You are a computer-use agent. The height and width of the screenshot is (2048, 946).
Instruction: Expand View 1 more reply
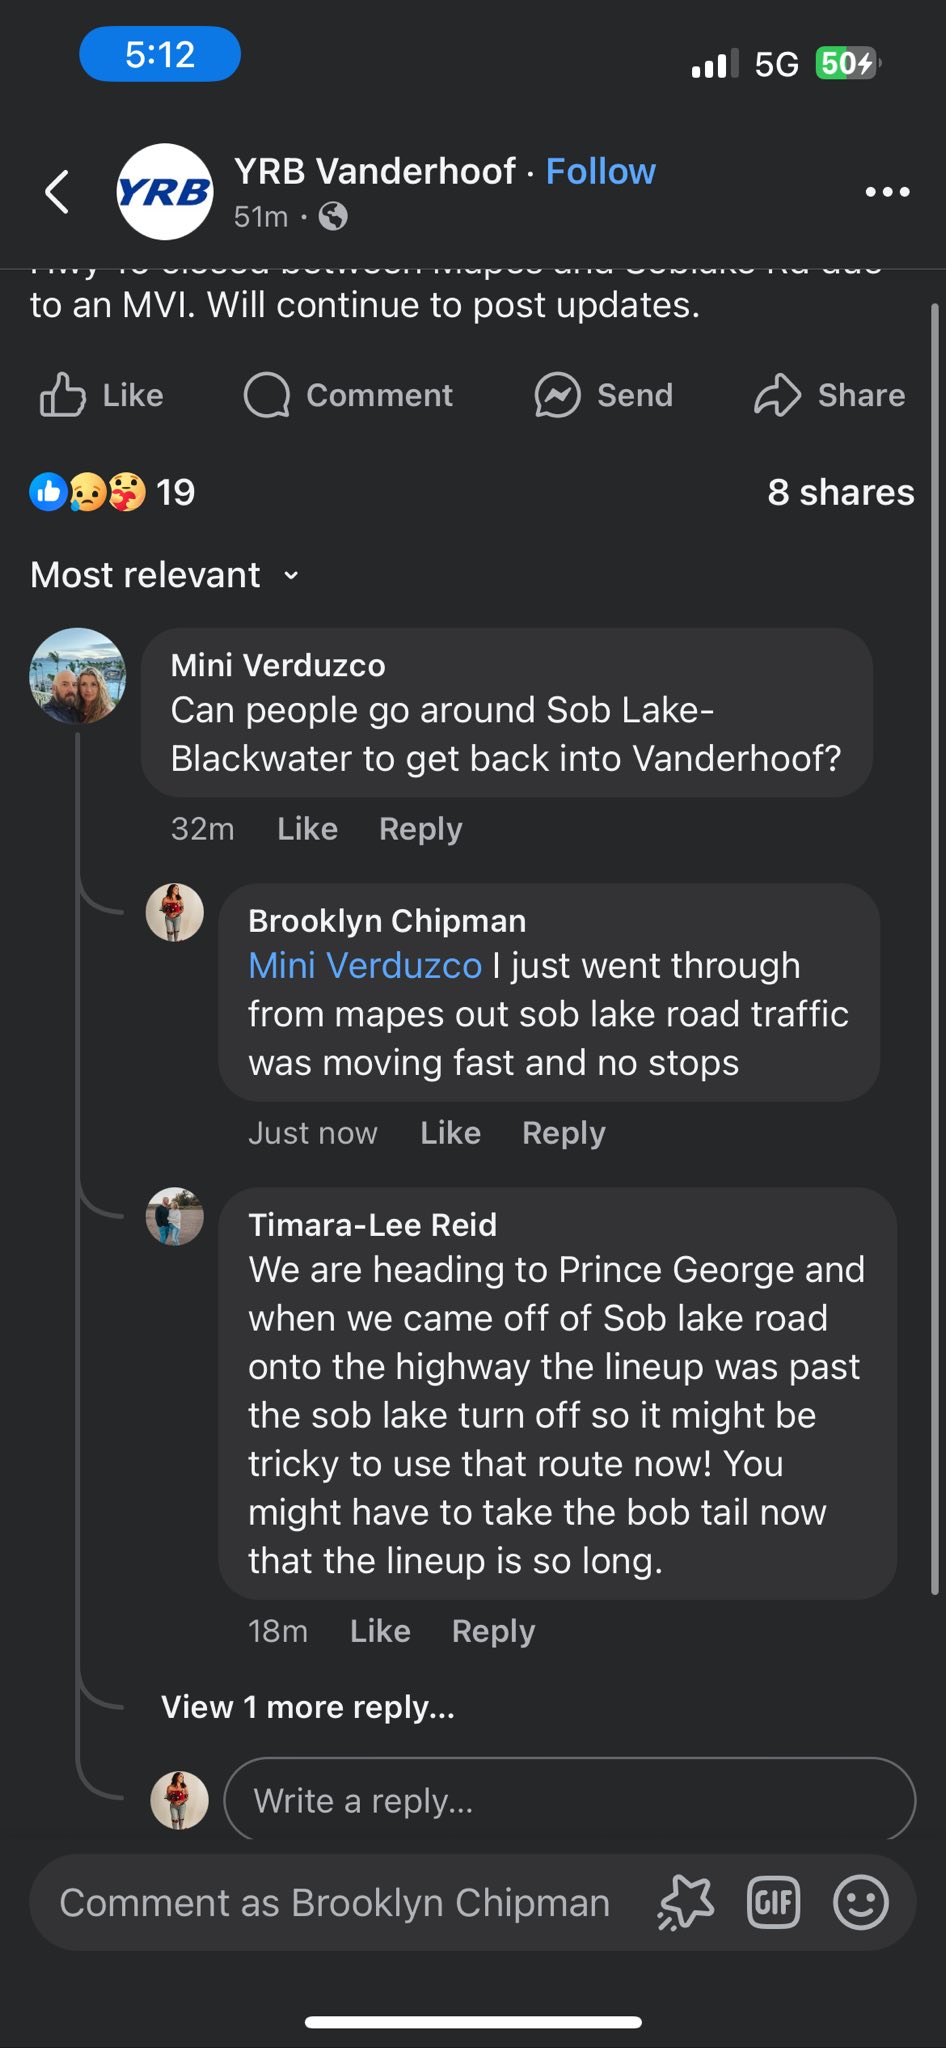307,1707
